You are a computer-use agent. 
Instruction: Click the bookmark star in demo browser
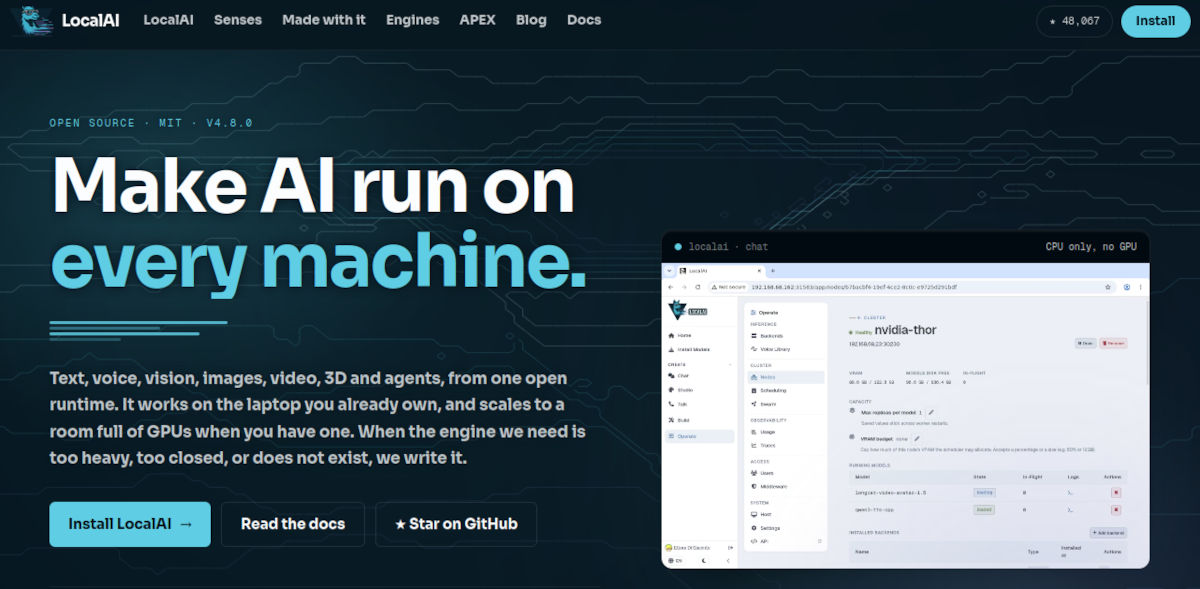[1108, 286]
